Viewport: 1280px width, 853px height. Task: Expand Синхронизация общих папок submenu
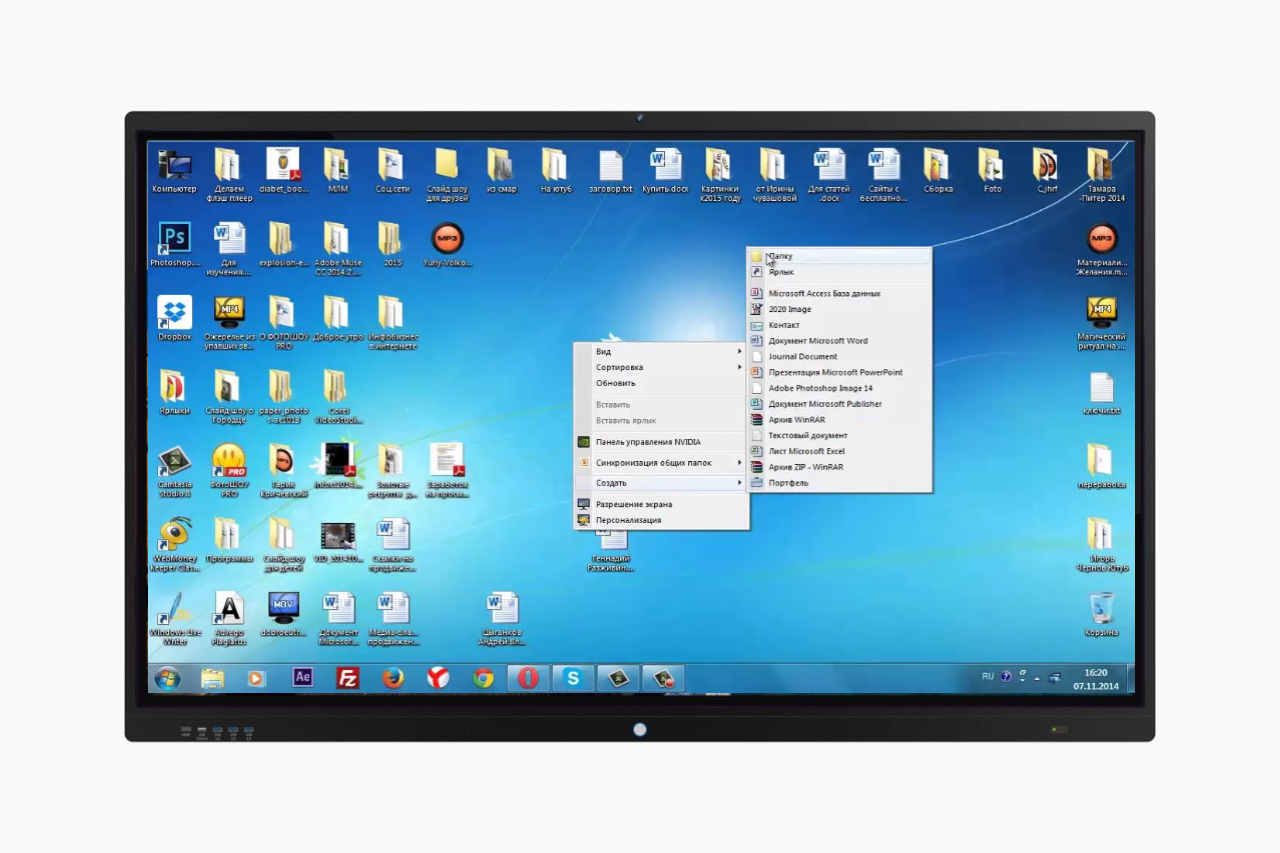click(x=661, y=463)
